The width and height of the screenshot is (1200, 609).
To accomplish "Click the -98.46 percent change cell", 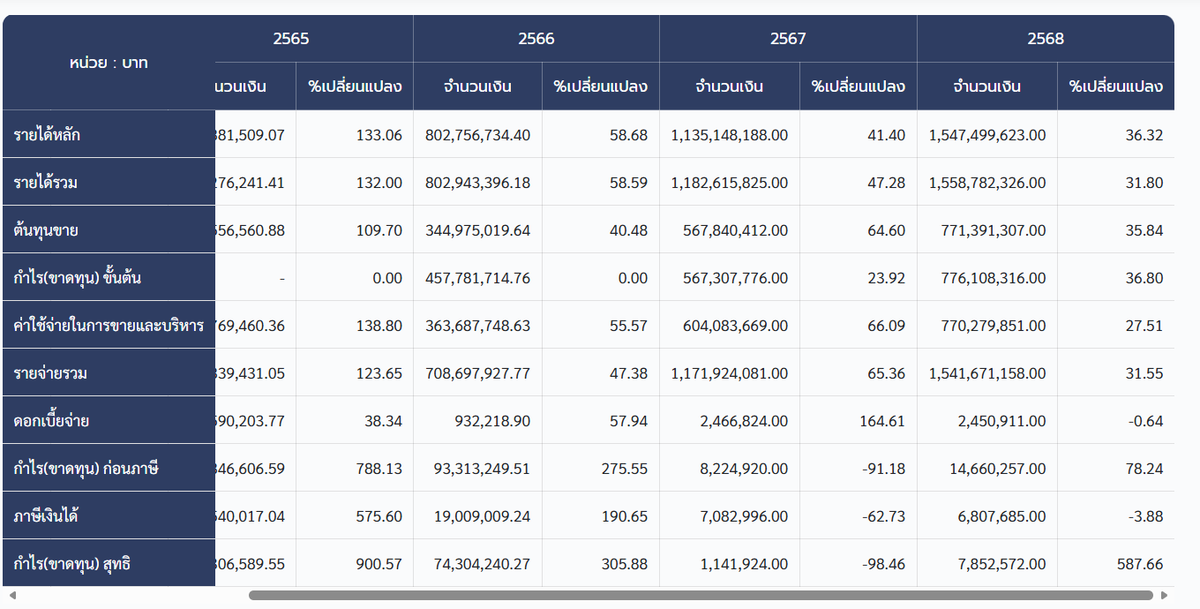I will pyautogui.click(x=859, y=564).
